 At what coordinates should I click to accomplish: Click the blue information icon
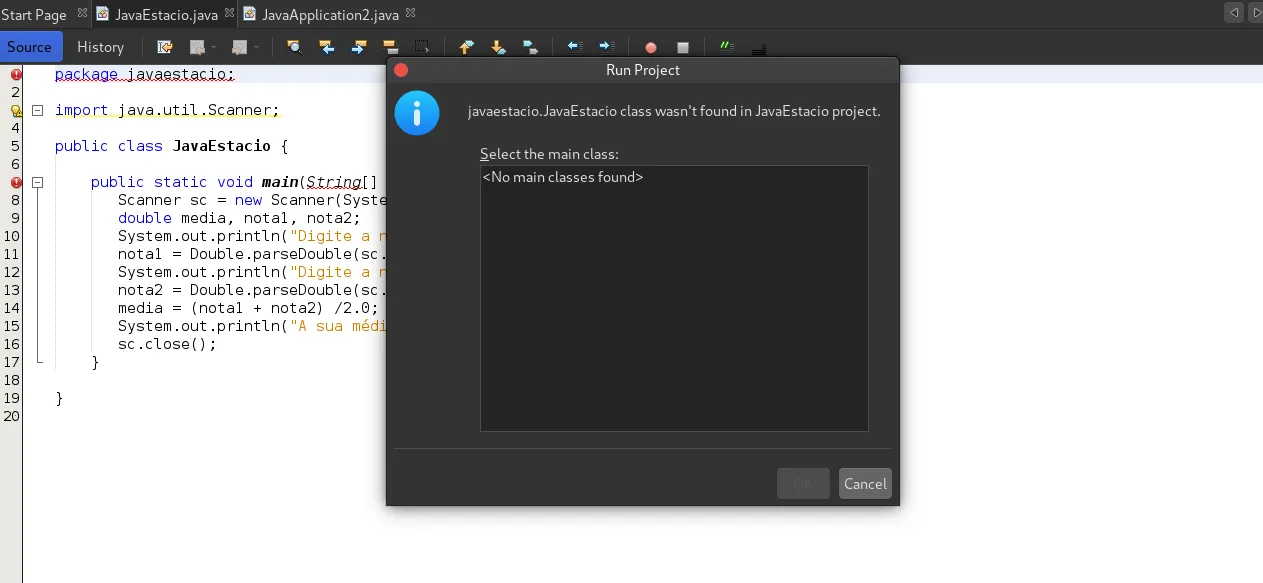(x=417, y=112)
